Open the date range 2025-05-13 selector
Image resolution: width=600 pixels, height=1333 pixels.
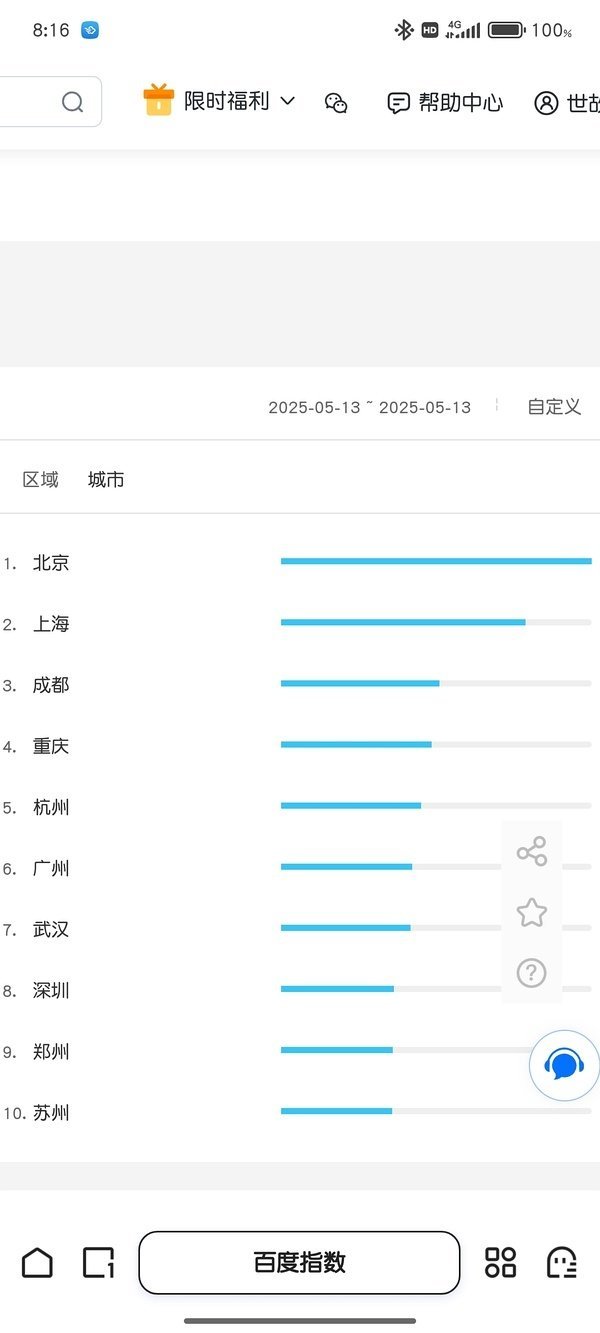[369, 407]
